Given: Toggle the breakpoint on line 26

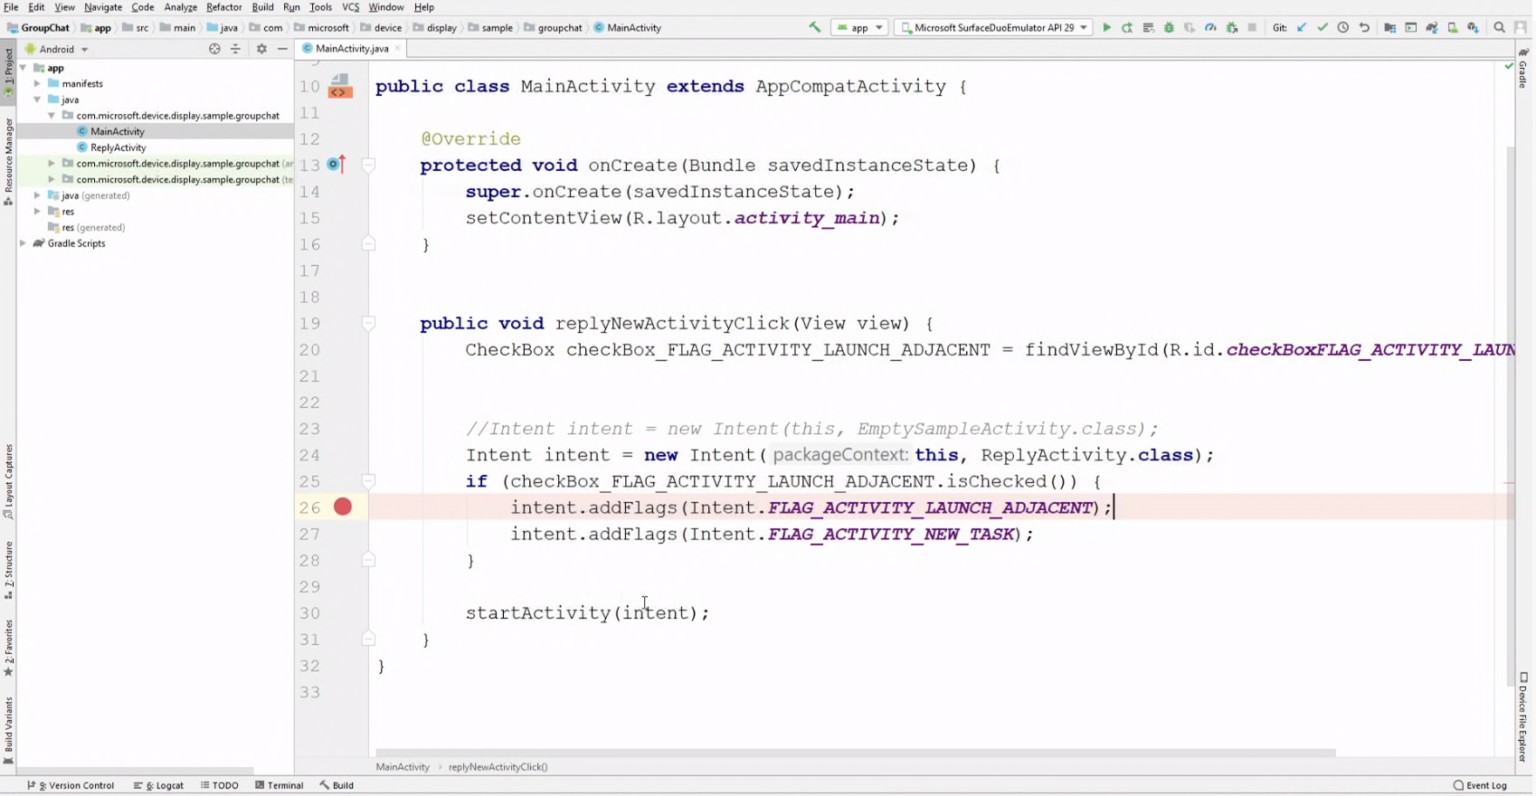Looking at the screenshot, I should coord(342,507).
